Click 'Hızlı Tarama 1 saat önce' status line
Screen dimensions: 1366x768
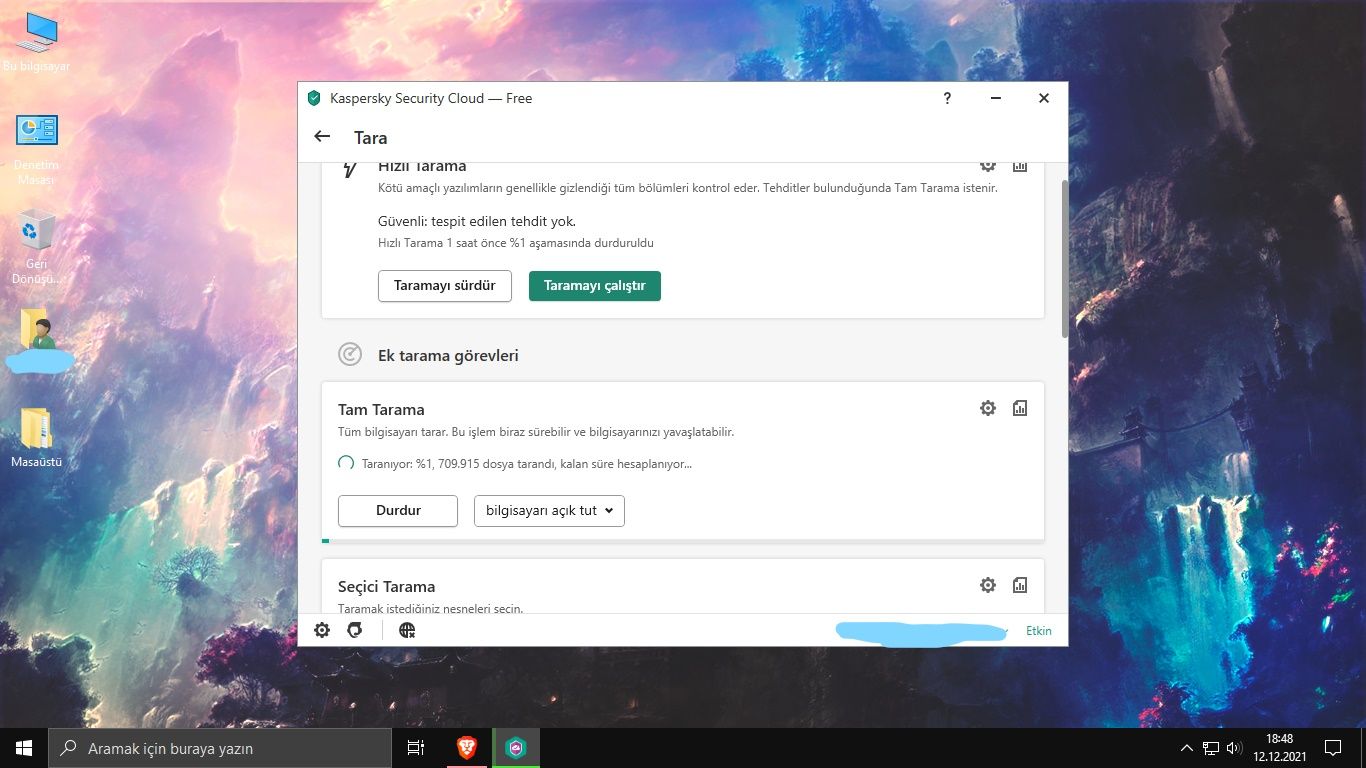tap(516, 243)
